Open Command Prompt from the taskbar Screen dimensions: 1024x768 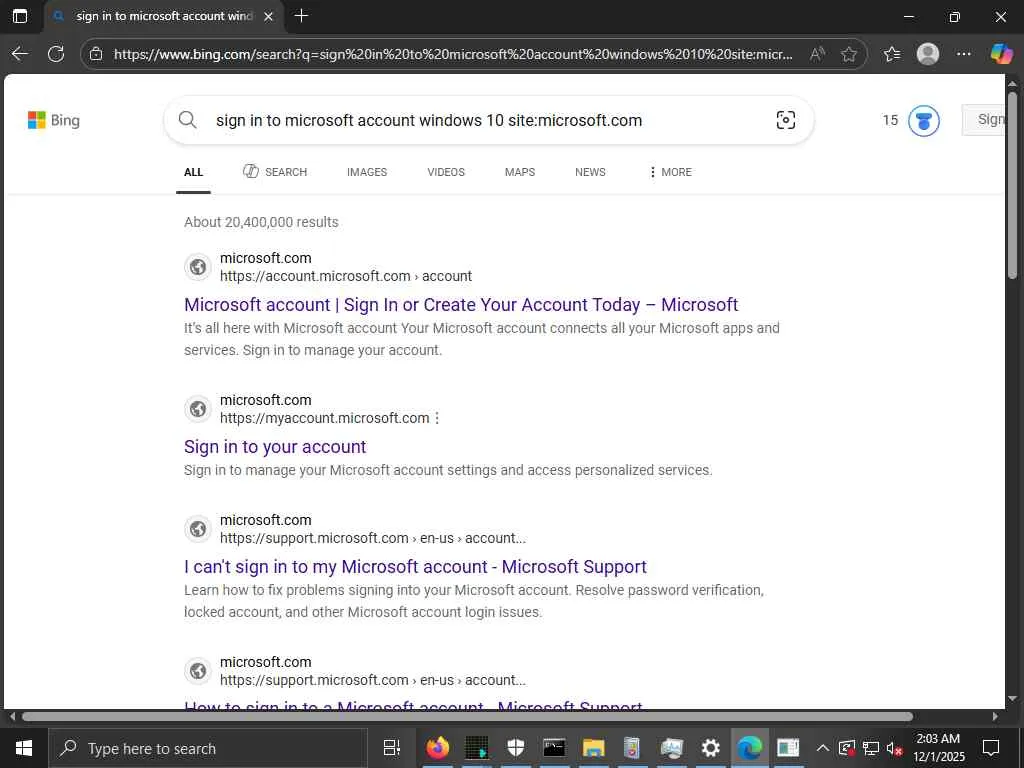[x=554, y=748]
